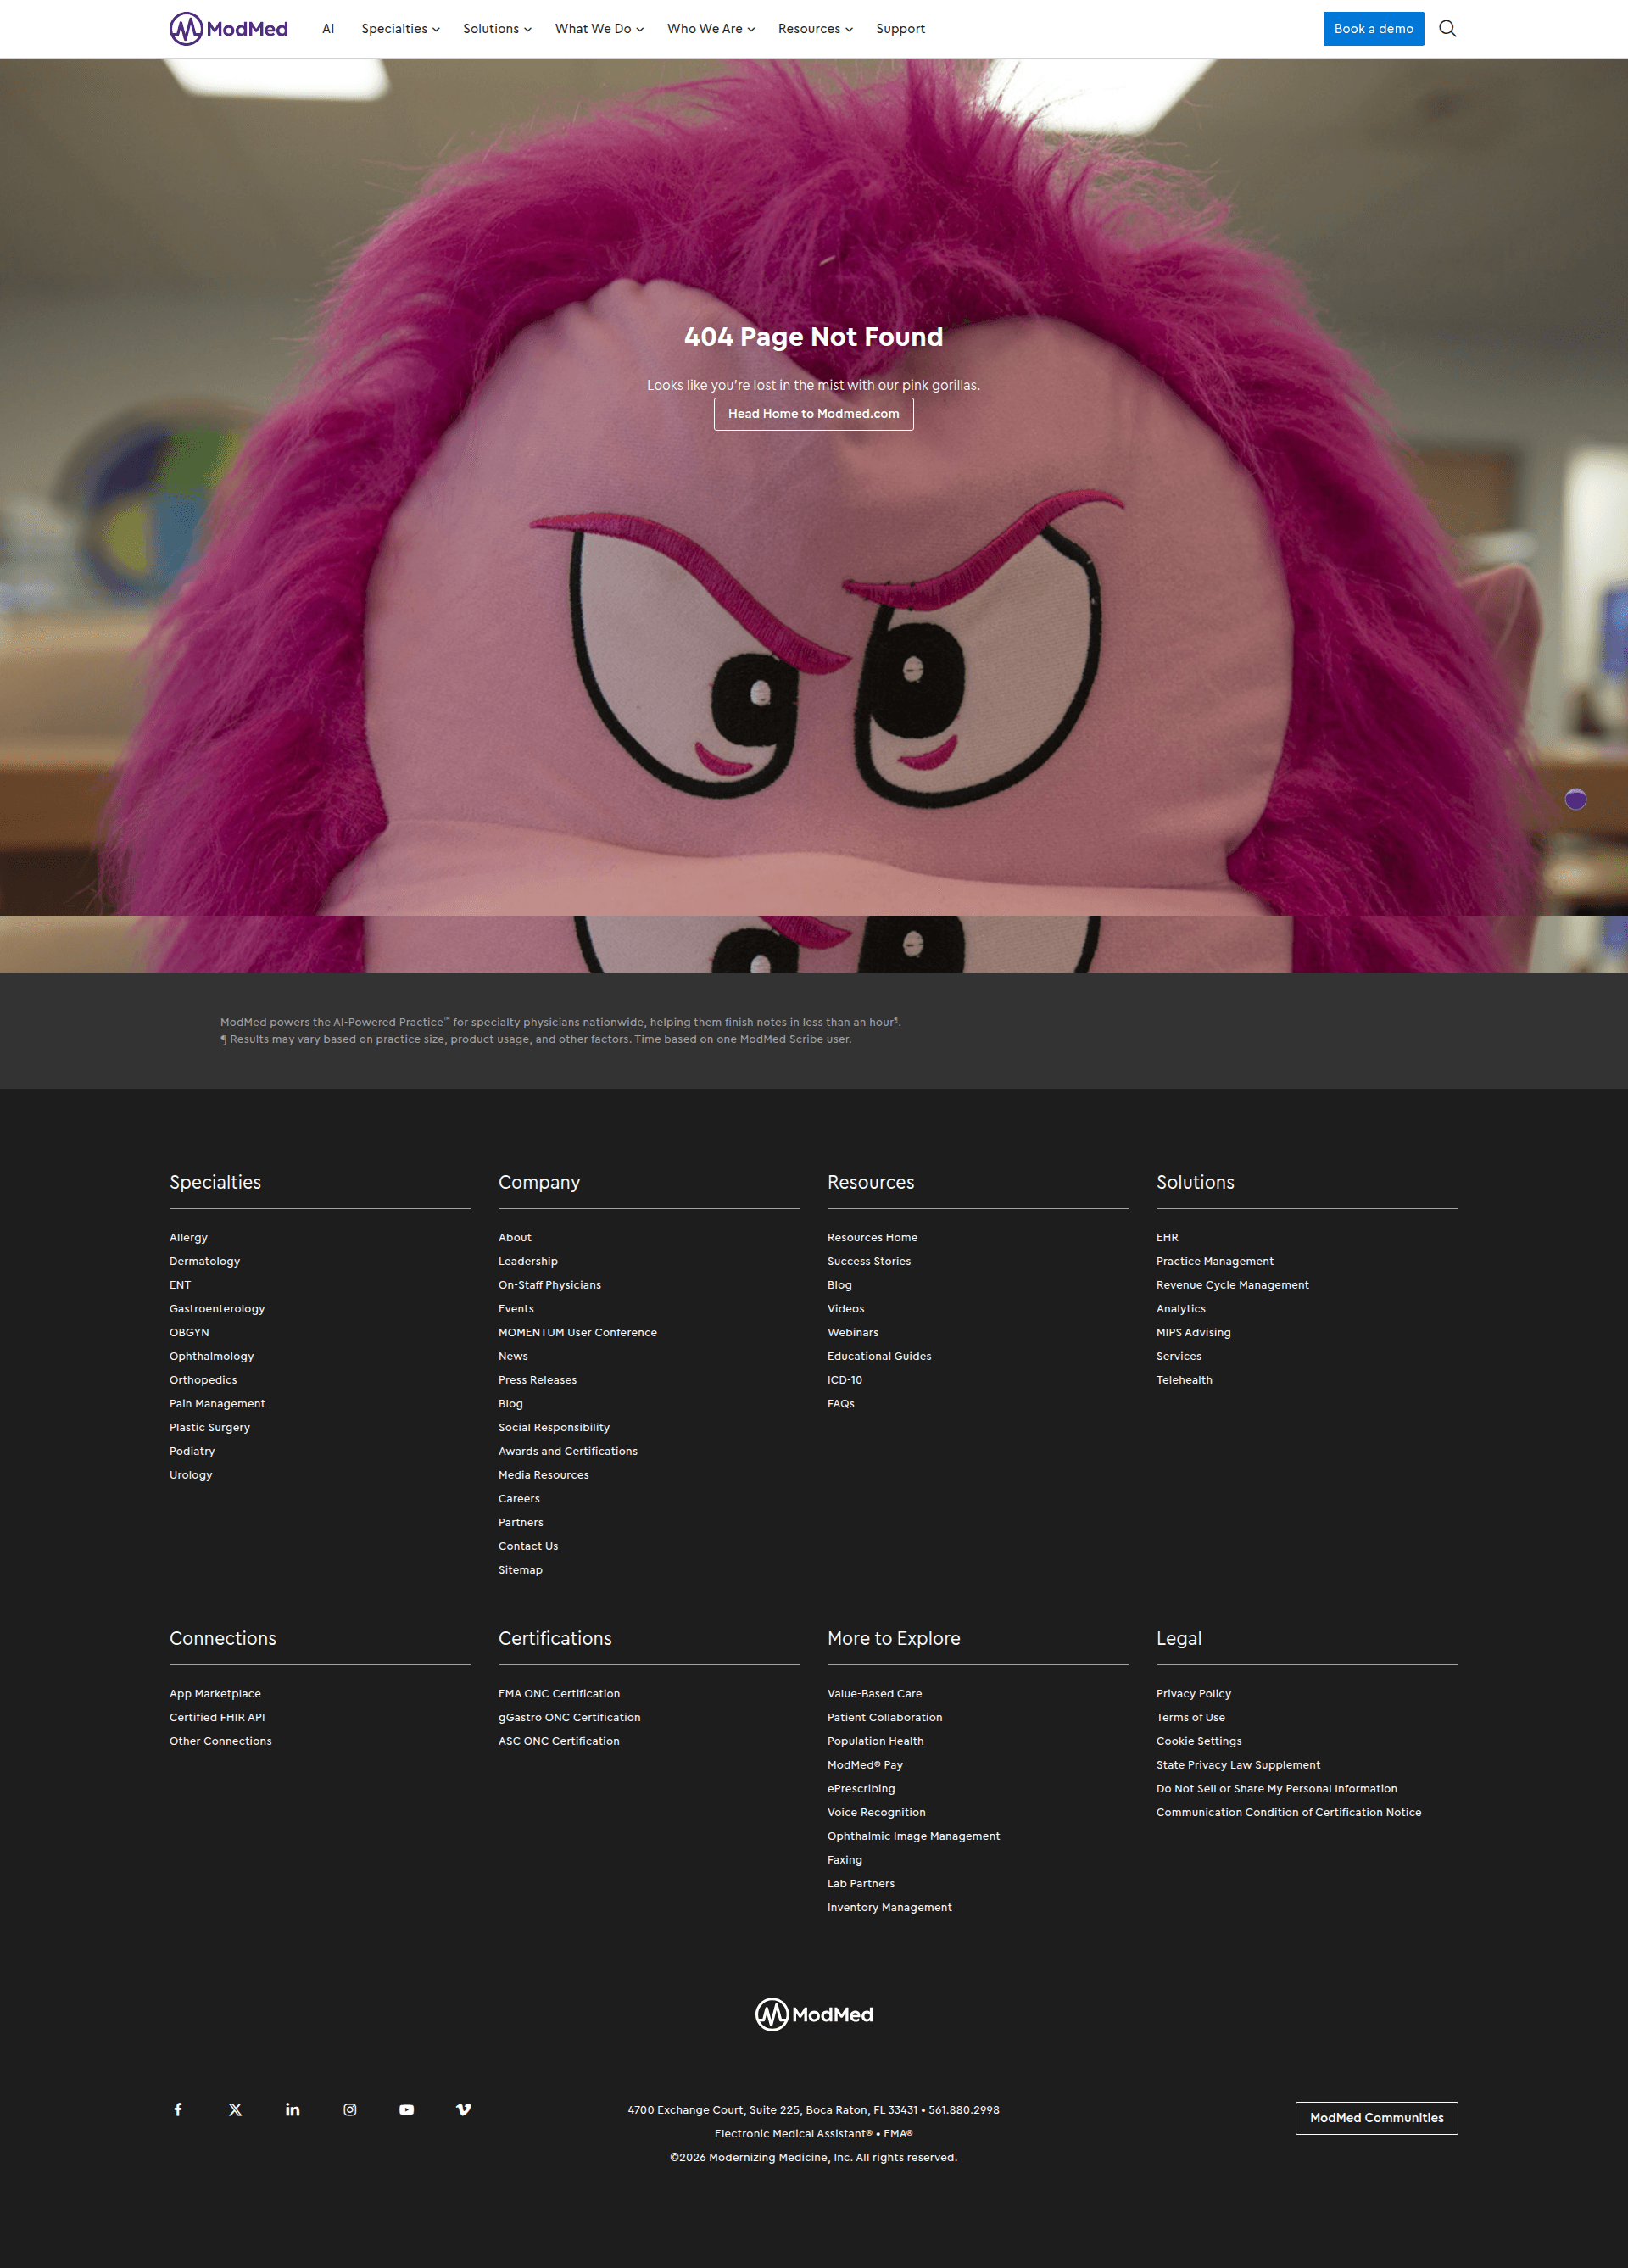Open the Terms of Use link
This screenshot has width=1628, height=2268.
pyautogui.click(x=1190, y=1717)
